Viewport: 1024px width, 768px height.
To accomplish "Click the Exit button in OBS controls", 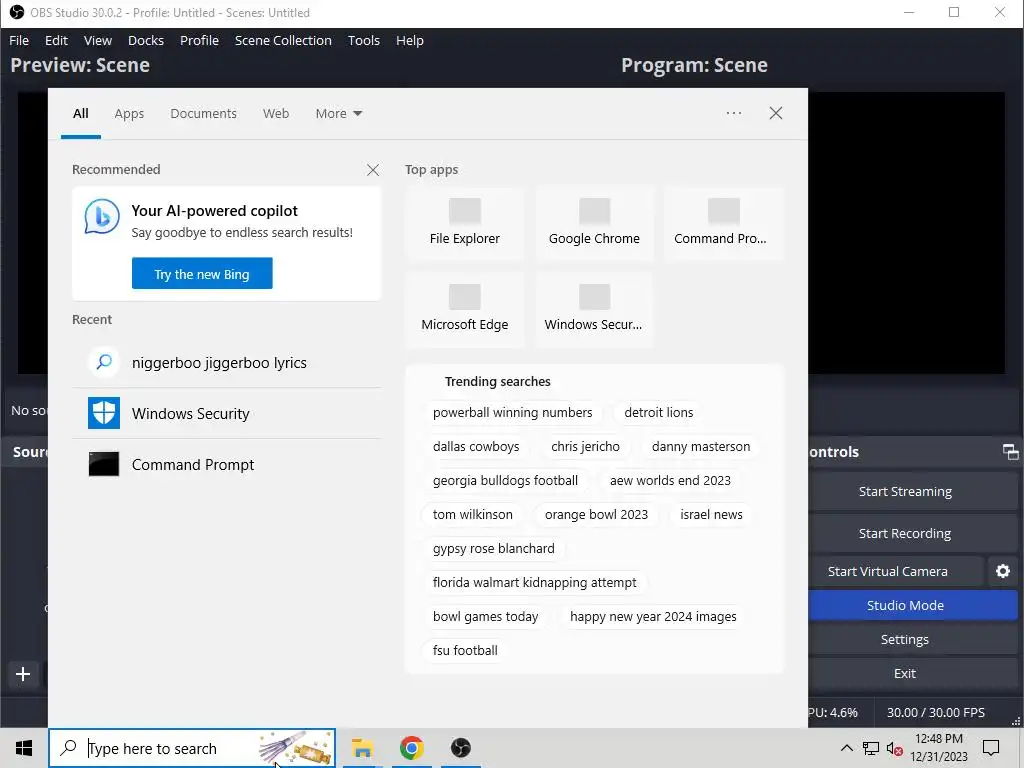I will click(904, 673).
